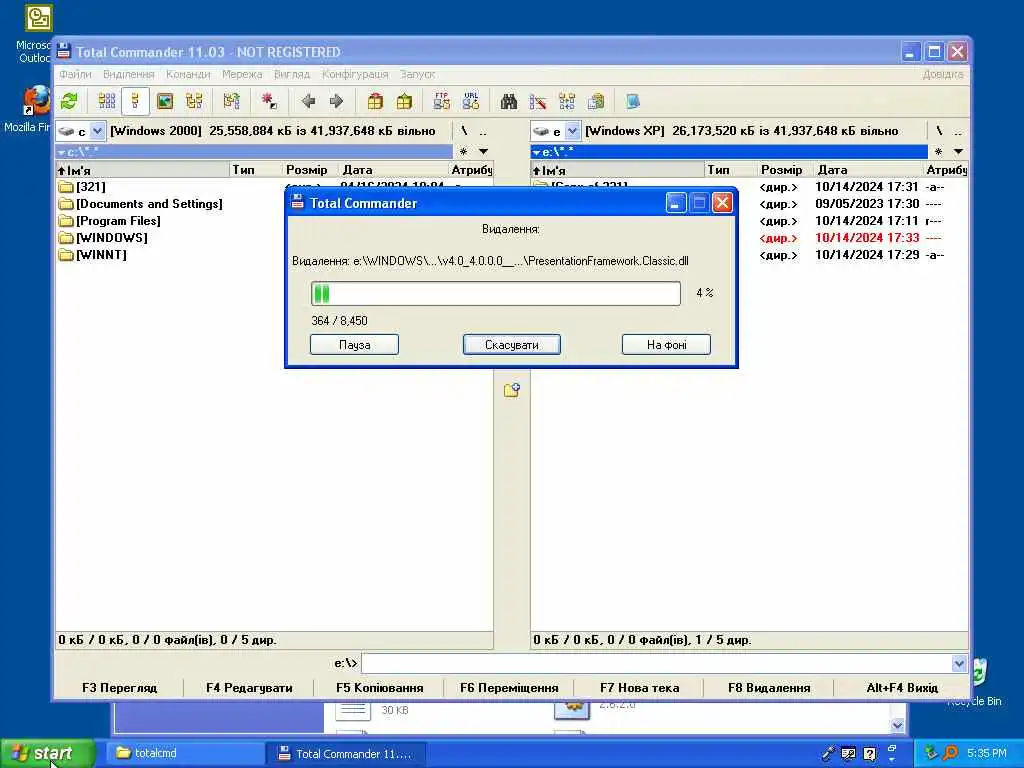Select [Documents and Settings] folder
This screenshot has height=768, width=1024.
coord(140,204)
